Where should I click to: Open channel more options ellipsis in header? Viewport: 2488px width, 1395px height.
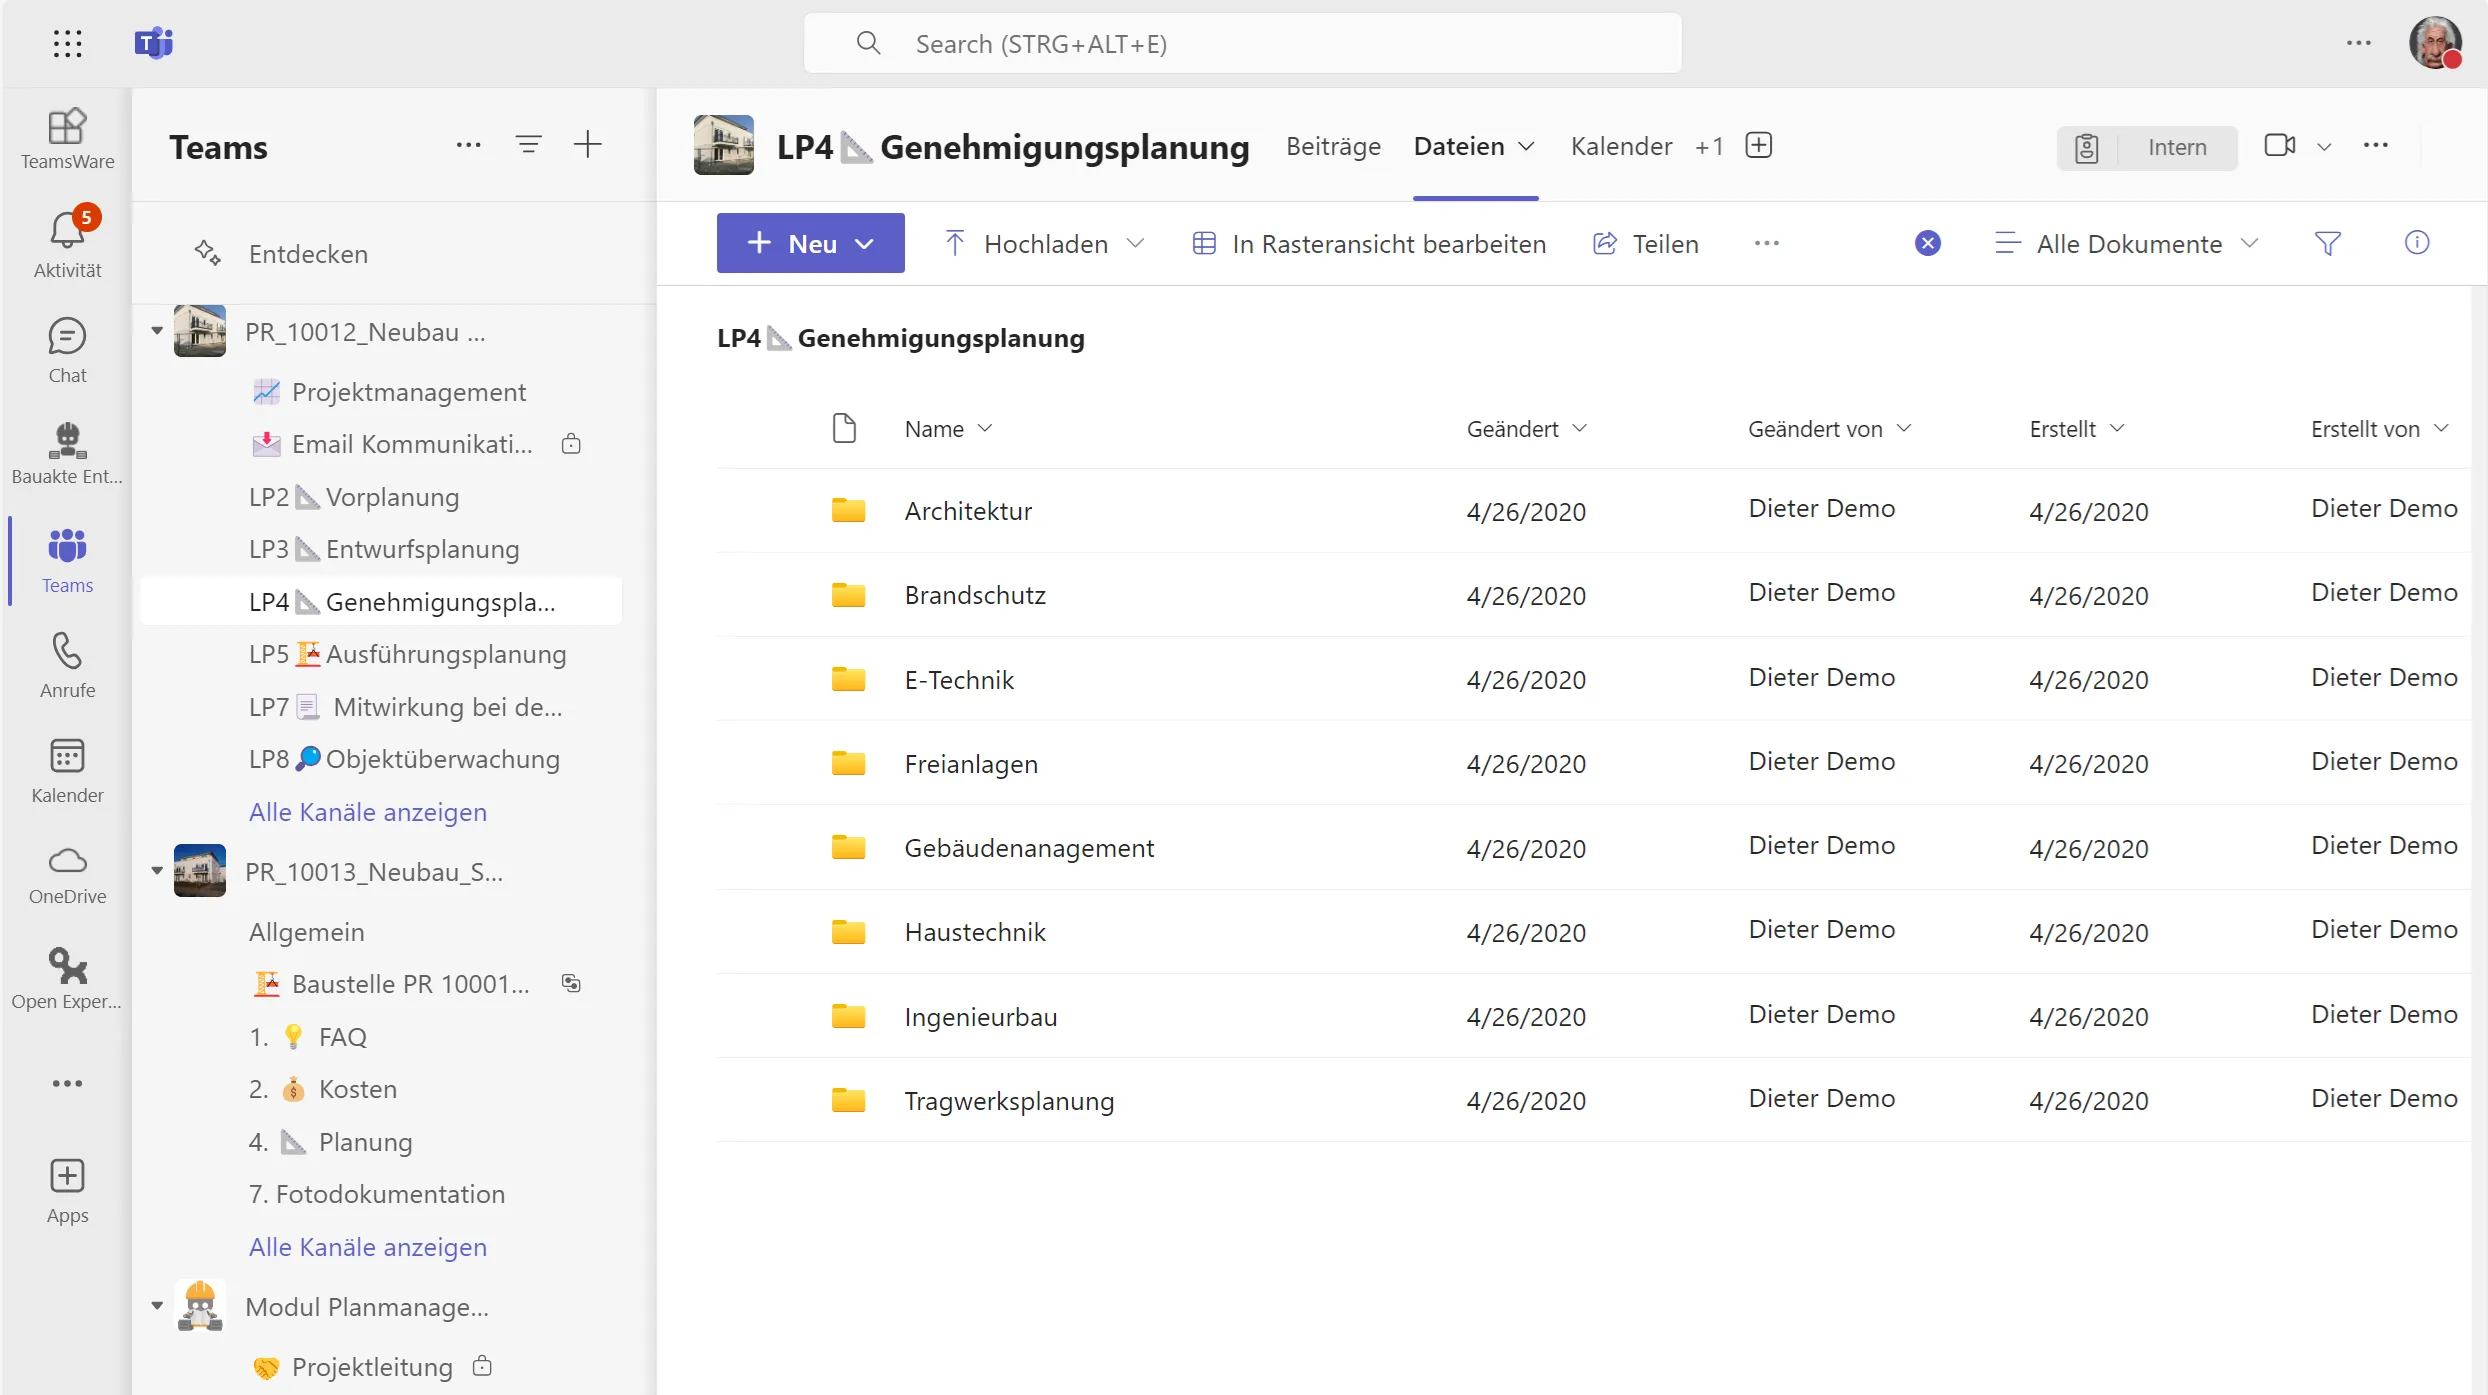click(x=2376, y=146)
